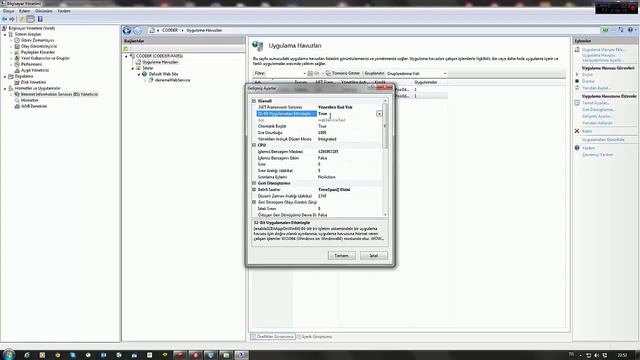Select Olay Görüntüleyicisi in the tree

click(x=39, y=46)
